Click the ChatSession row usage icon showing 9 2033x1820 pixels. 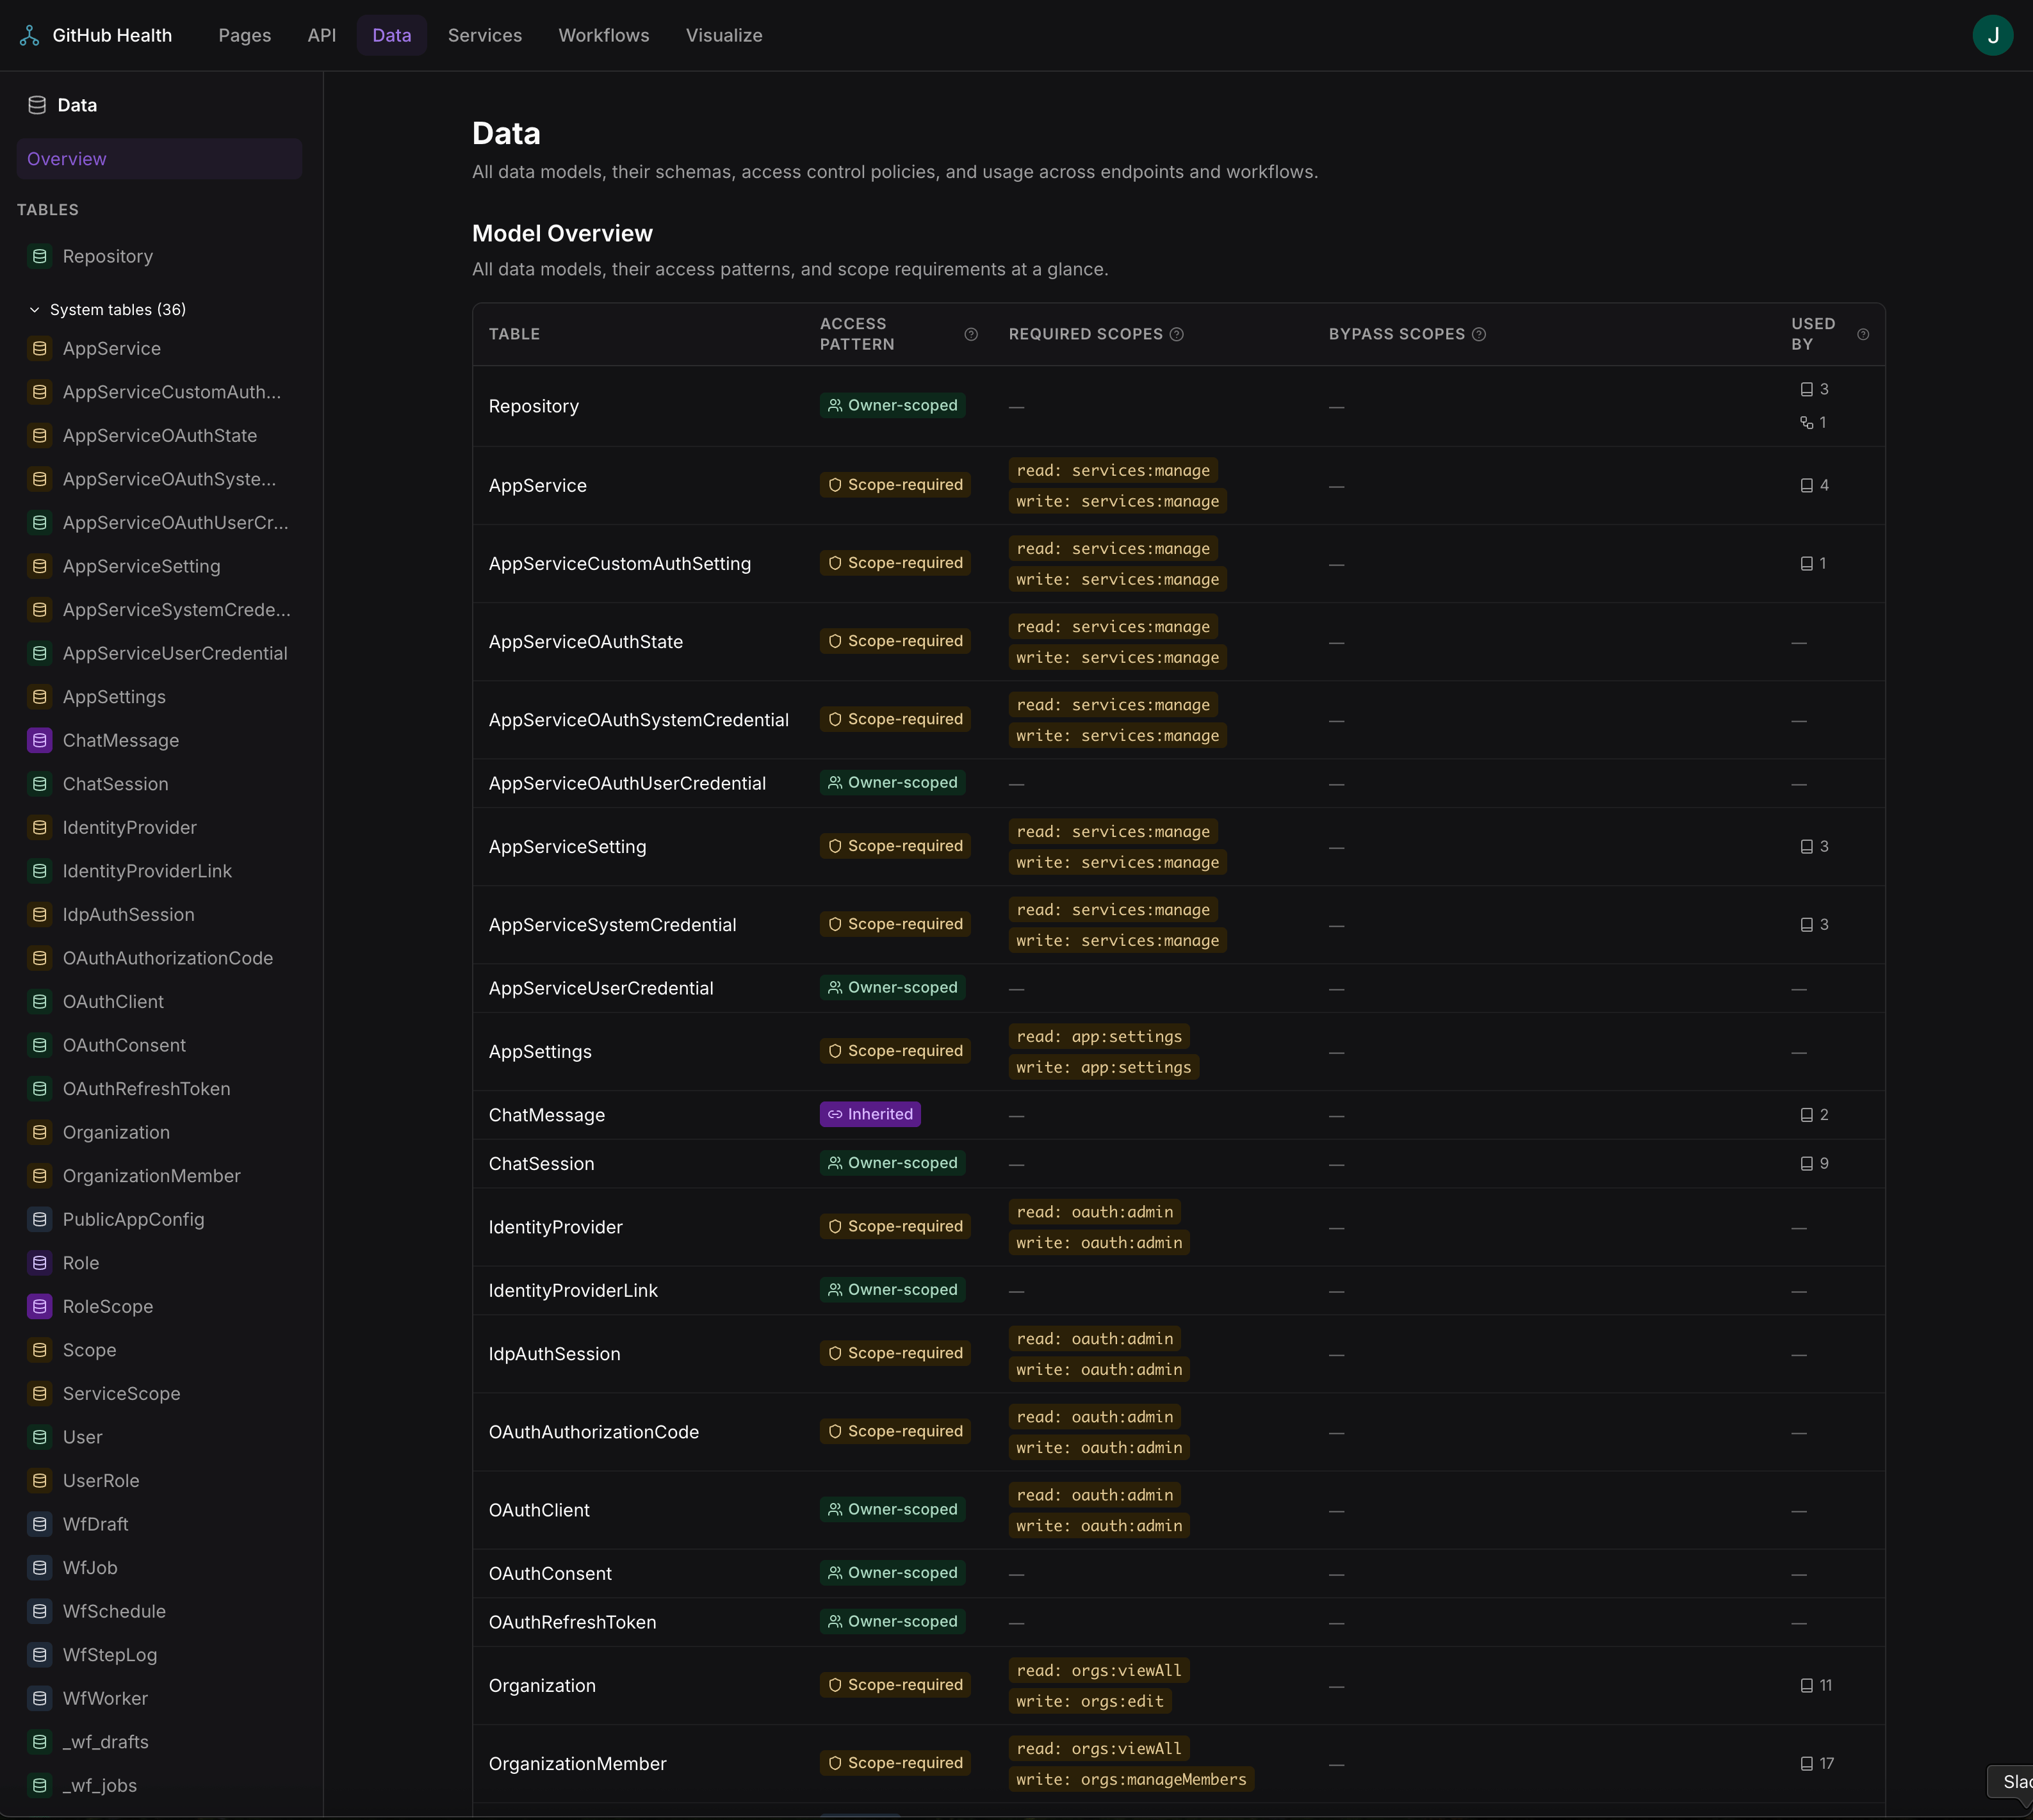pos(1807,1163)
